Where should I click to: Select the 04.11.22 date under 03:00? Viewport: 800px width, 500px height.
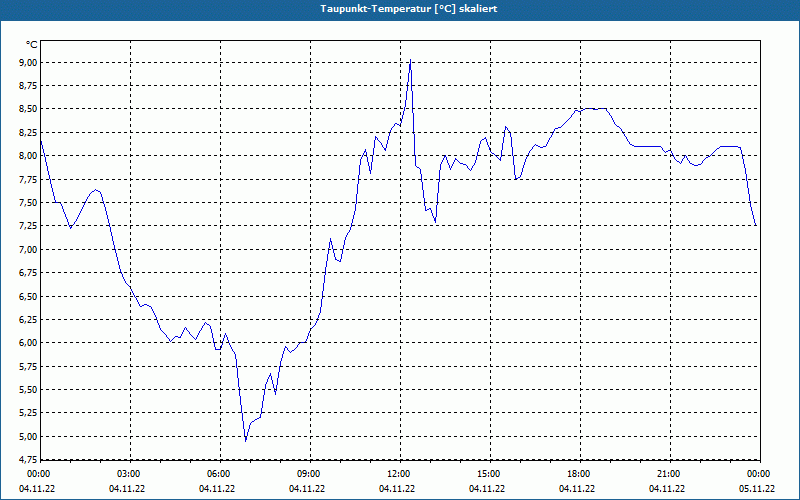click(127, 488)
